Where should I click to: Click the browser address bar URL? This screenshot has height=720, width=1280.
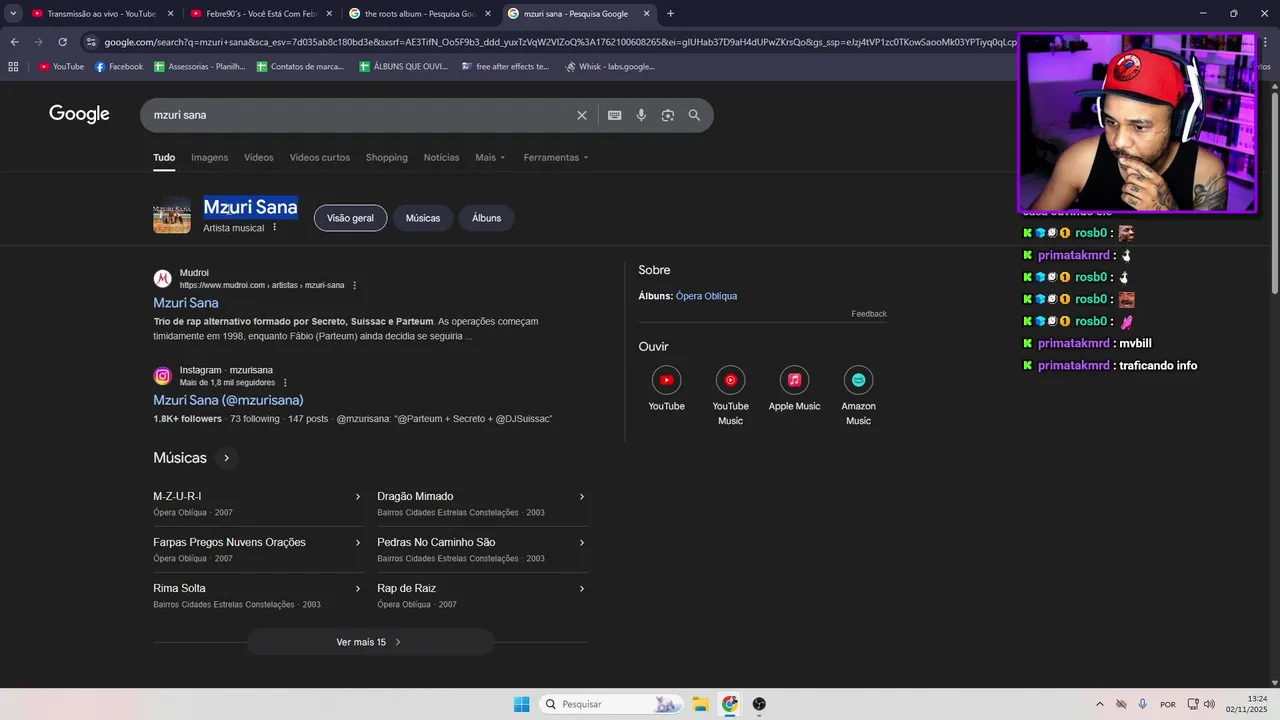click(x=560, y=42)
